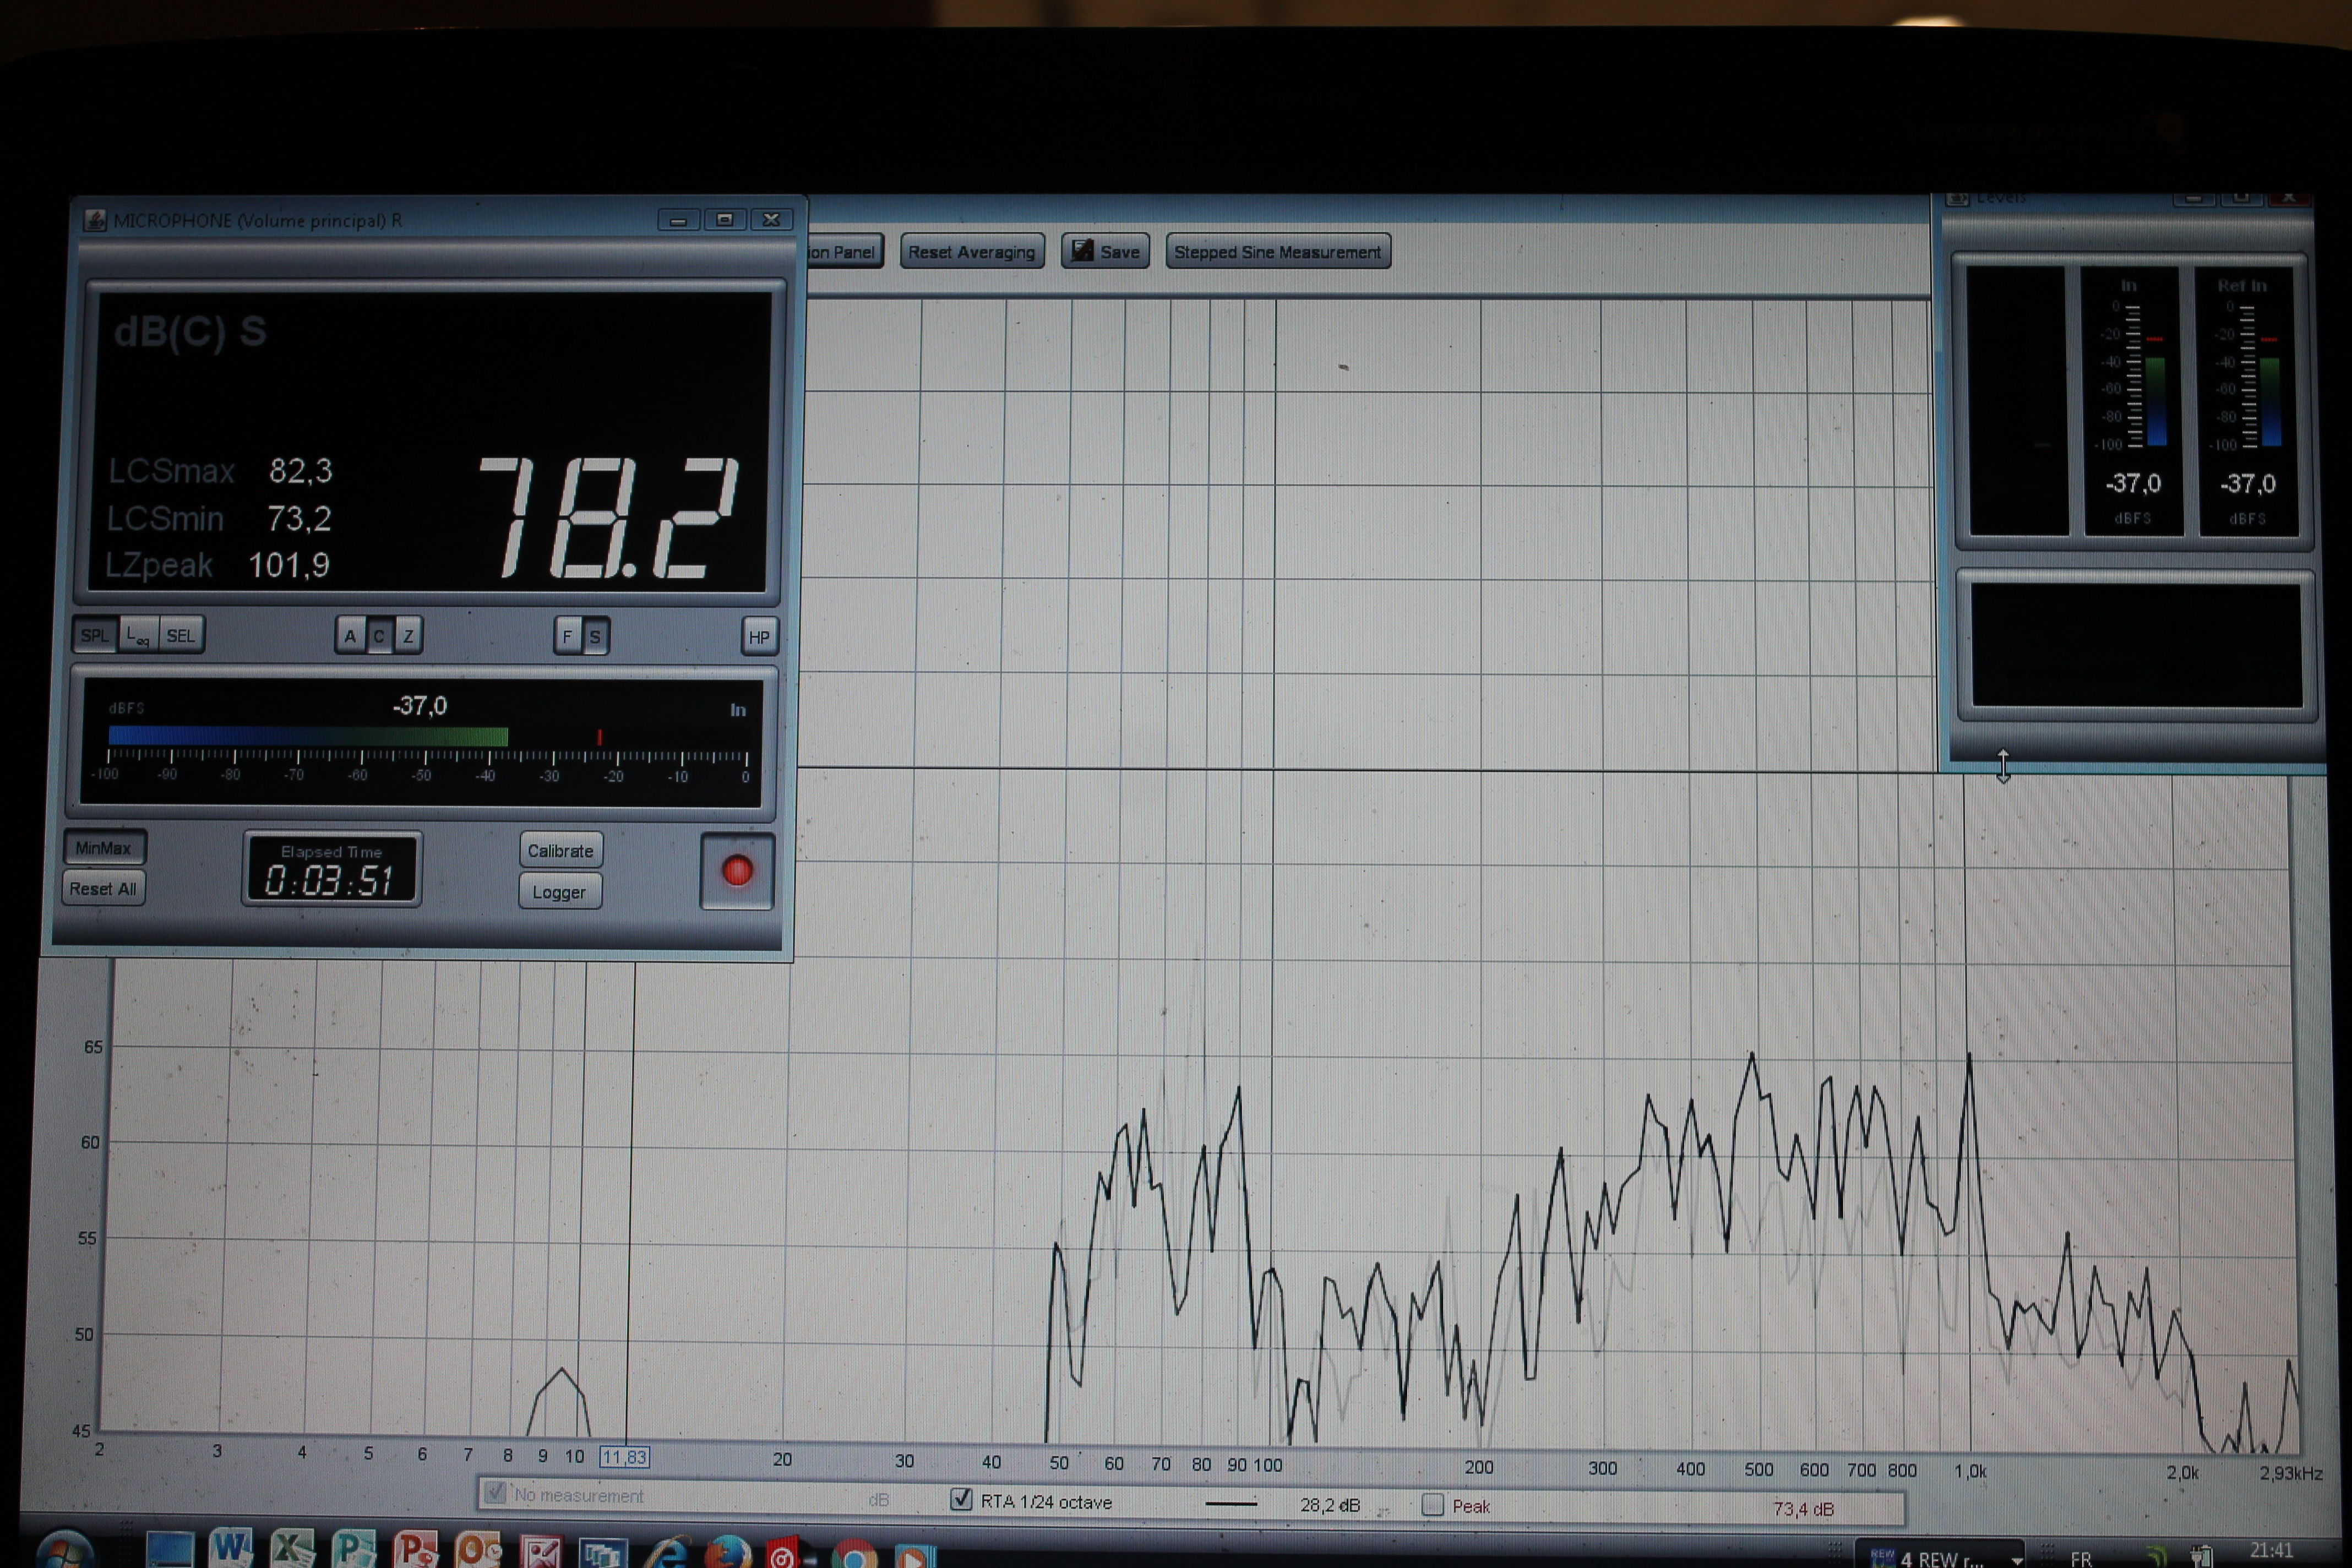The height and width of the screenshot is (1568, 2352).
Task: Toggle the RTA 1/24 octave checkbox
Action: point(961,1499)
